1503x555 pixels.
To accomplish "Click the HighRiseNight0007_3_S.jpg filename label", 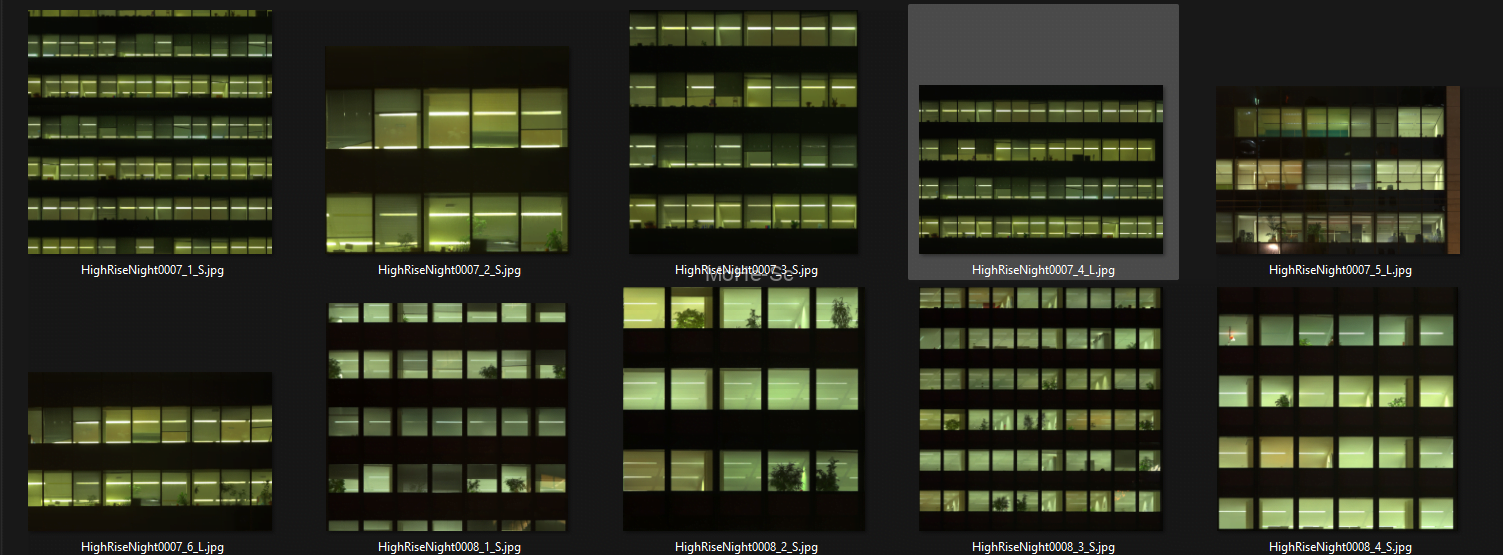I will tap(746, 270).
